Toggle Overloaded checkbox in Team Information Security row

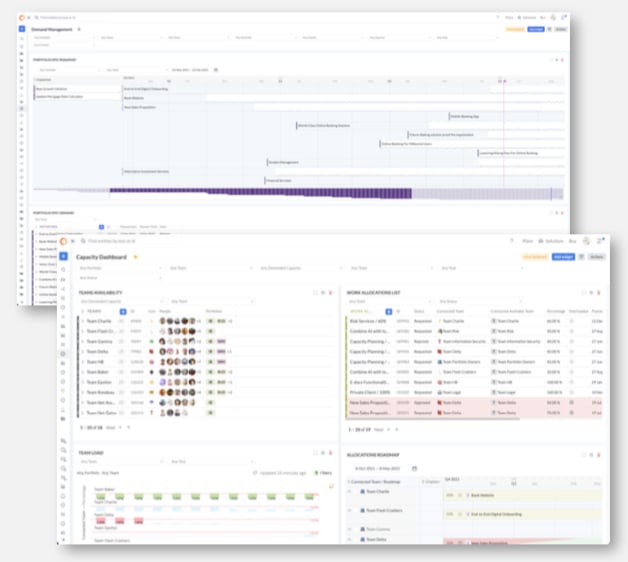[x=572, y=342]
